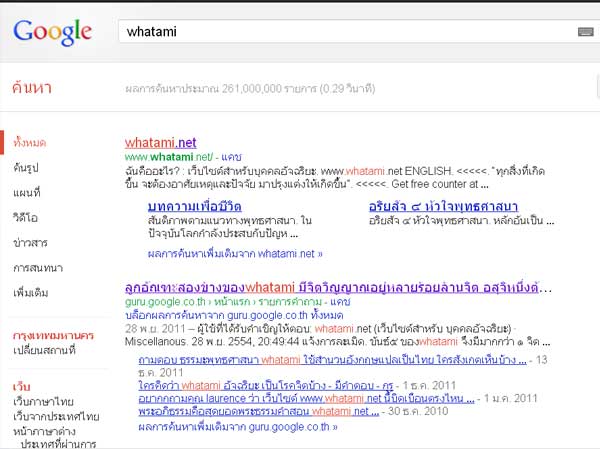Select เว็บภาษาไทย filter
Screen dimensions: 600x449
(43, 402)
